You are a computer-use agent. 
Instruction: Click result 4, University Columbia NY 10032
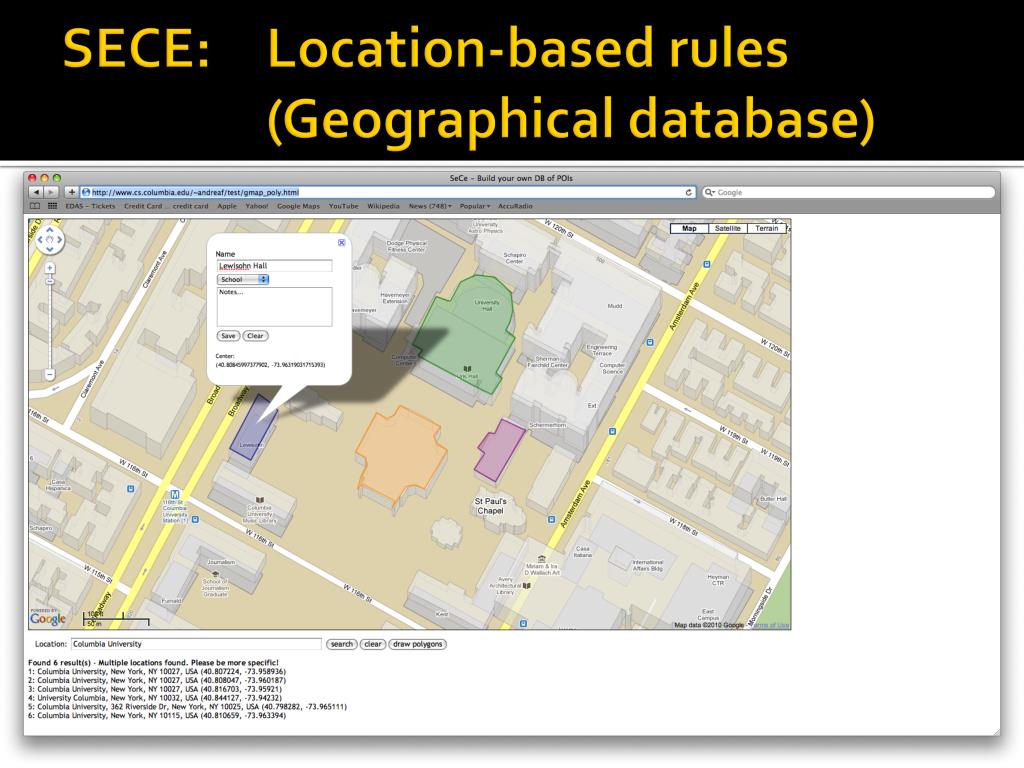[155, 698]
